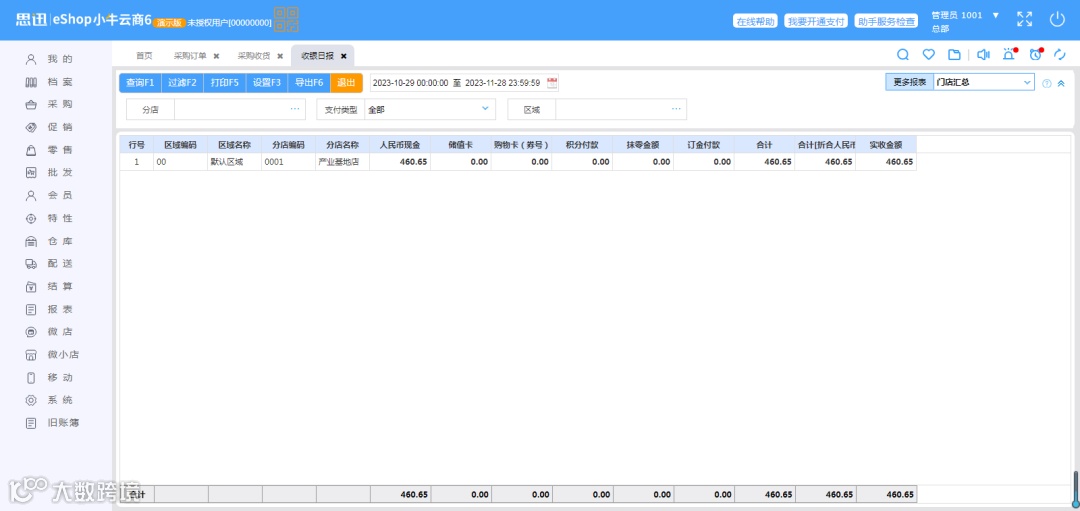Sort by 人民币现金 column header
This screenshot has width=1080, height=511.
tap(399, 145)
